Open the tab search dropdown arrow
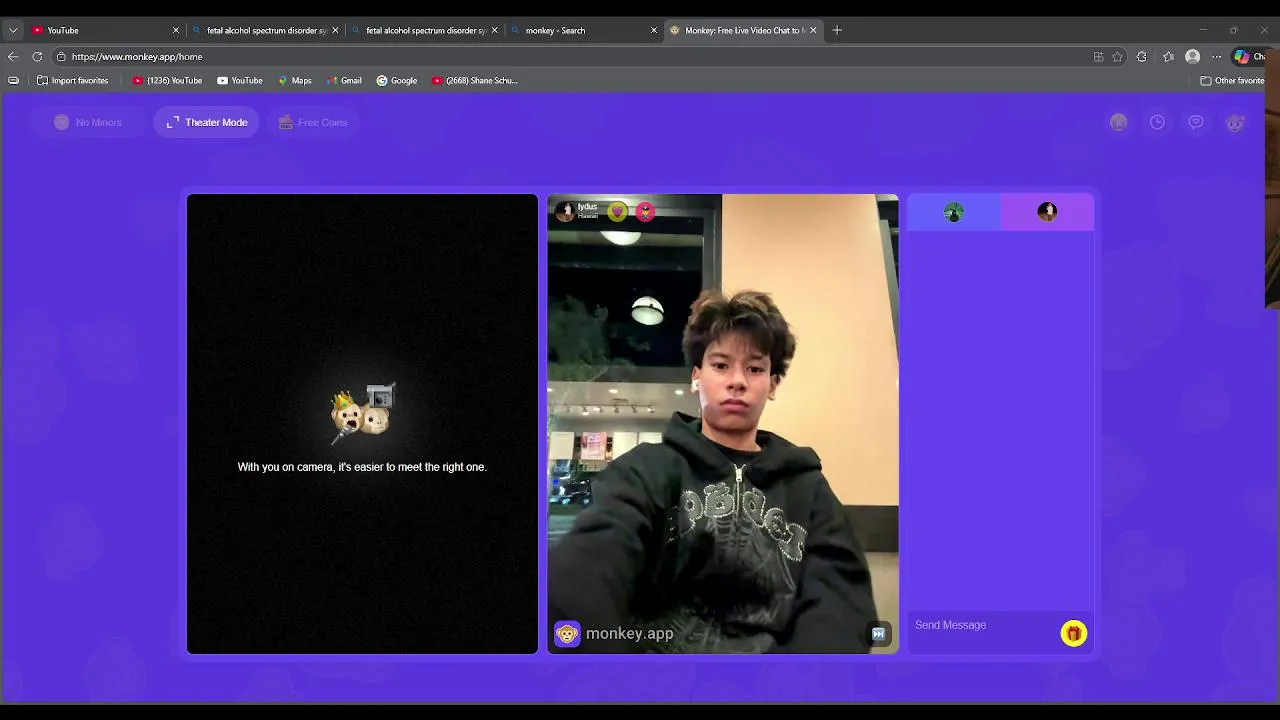Image resolution: width=1280 pixels, height=720 pixels. (x=13, y=30)
